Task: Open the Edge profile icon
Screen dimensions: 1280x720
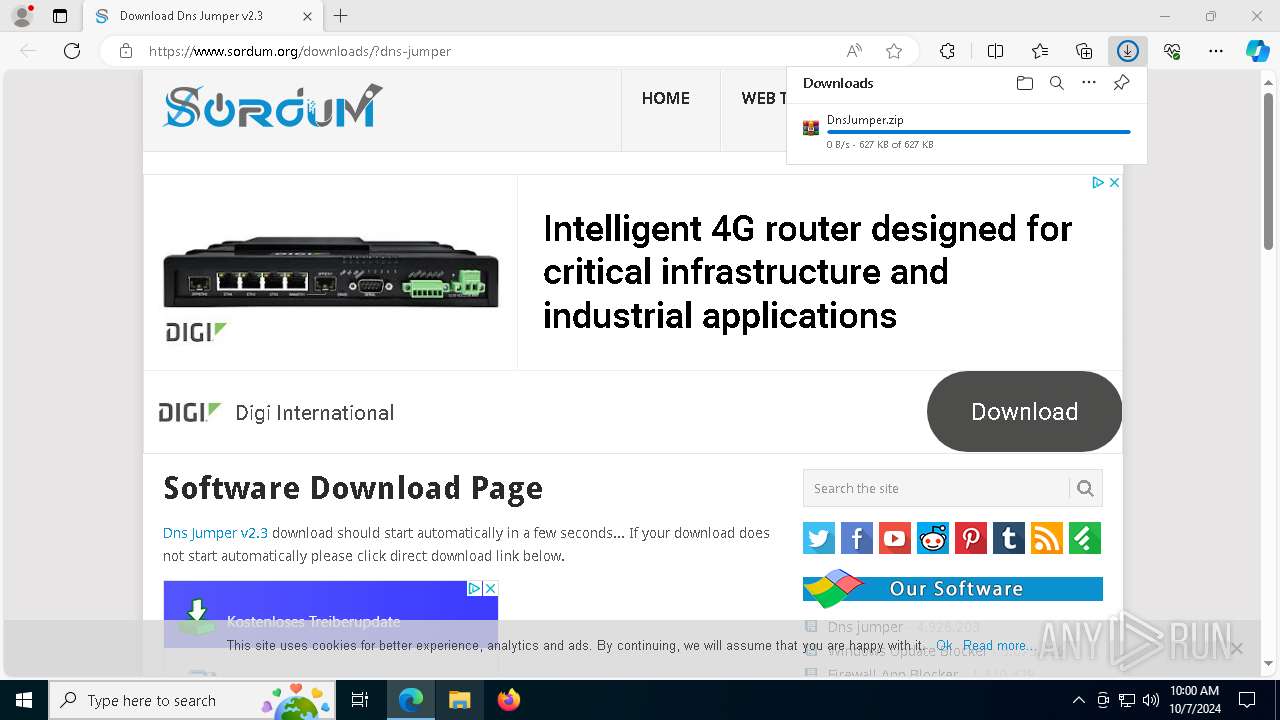Action: point(22,16)
